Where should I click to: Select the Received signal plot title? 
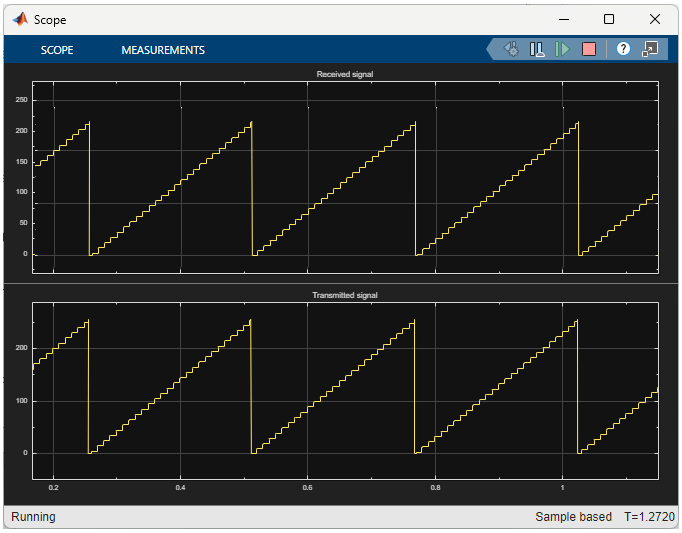click(345, 74)
